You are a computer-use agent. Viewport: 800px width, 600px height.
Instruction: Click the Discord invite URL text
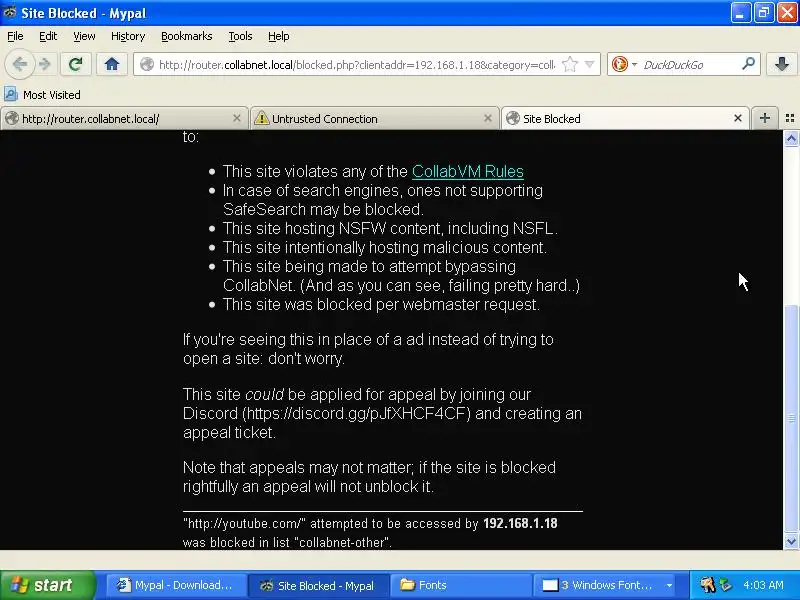point(357,413)
